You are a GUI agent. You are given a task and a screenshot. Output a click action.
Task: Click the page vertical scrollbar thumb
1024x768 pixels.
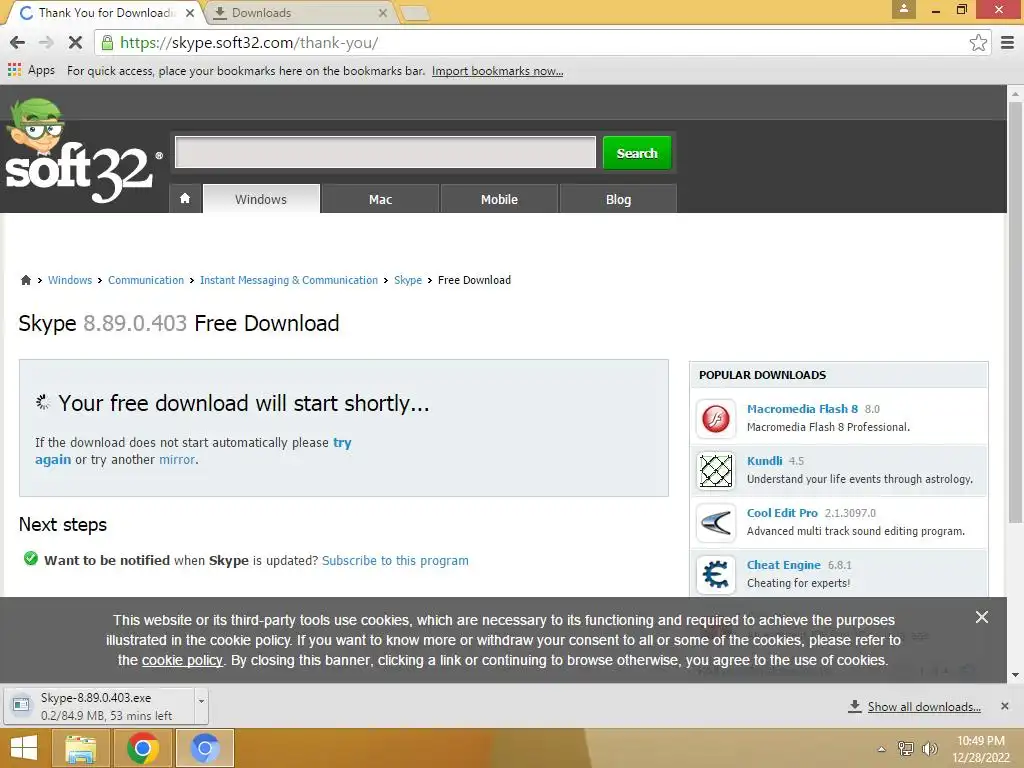tap(1014, 313)
